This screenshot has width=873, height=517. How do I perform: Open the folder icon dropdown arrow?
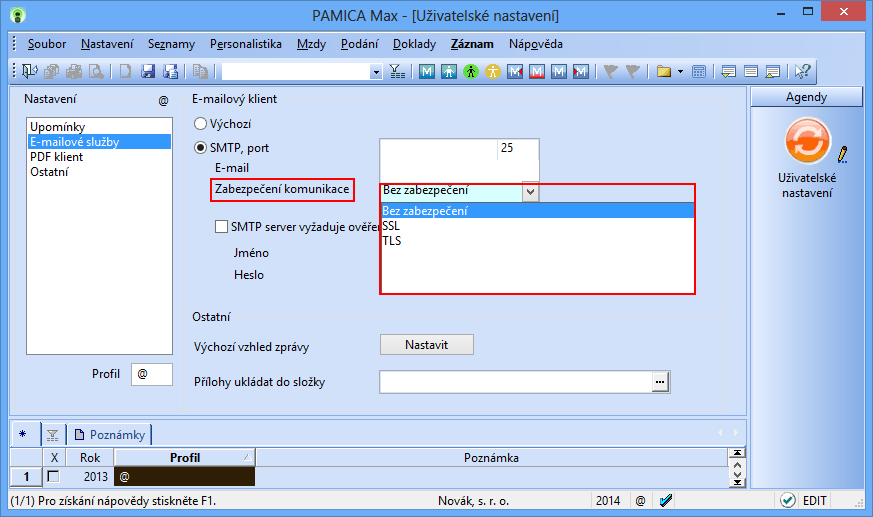[680, 71]
